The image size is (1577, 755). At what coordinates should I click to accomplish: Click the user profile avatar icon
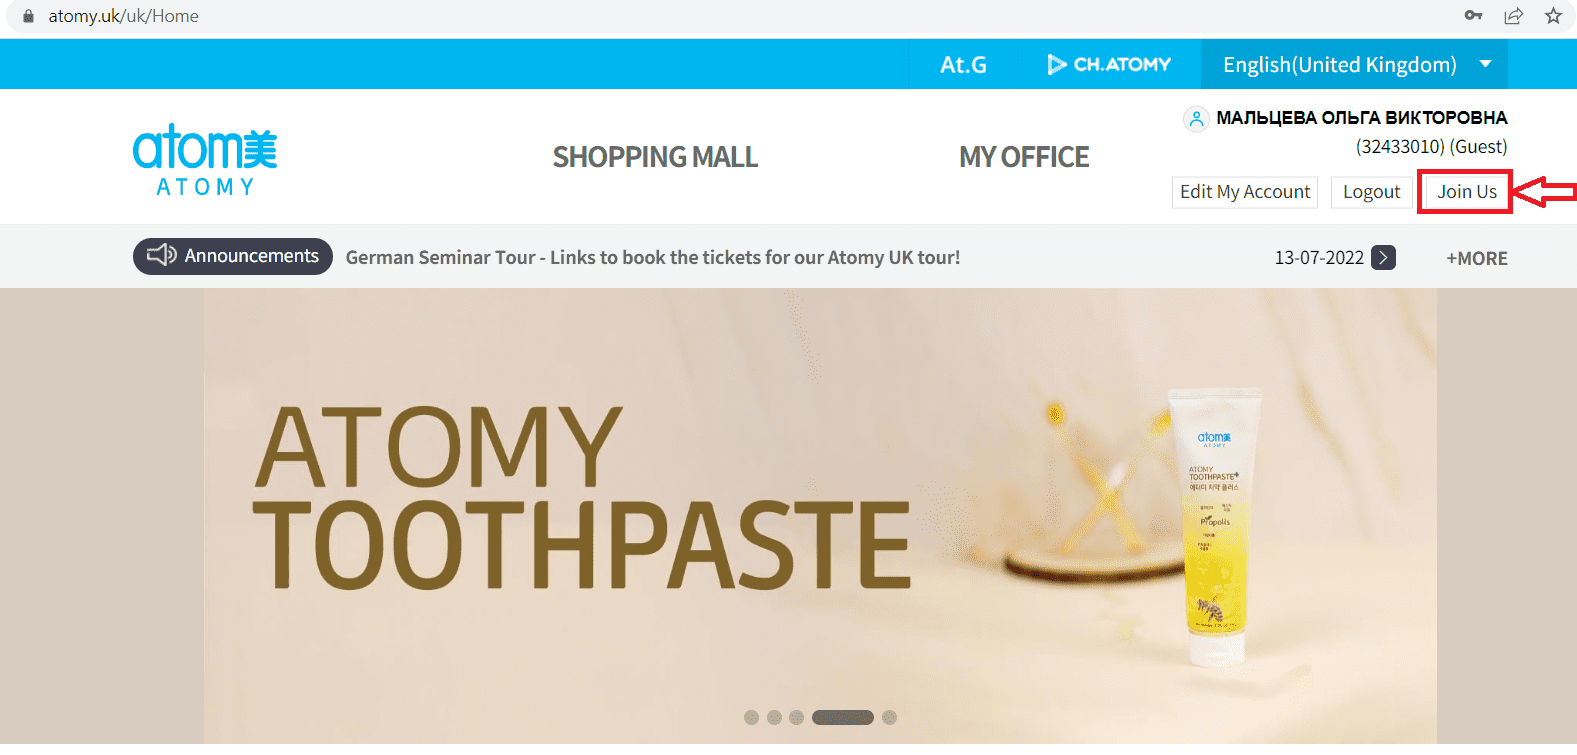click(x=1195, y=119)
